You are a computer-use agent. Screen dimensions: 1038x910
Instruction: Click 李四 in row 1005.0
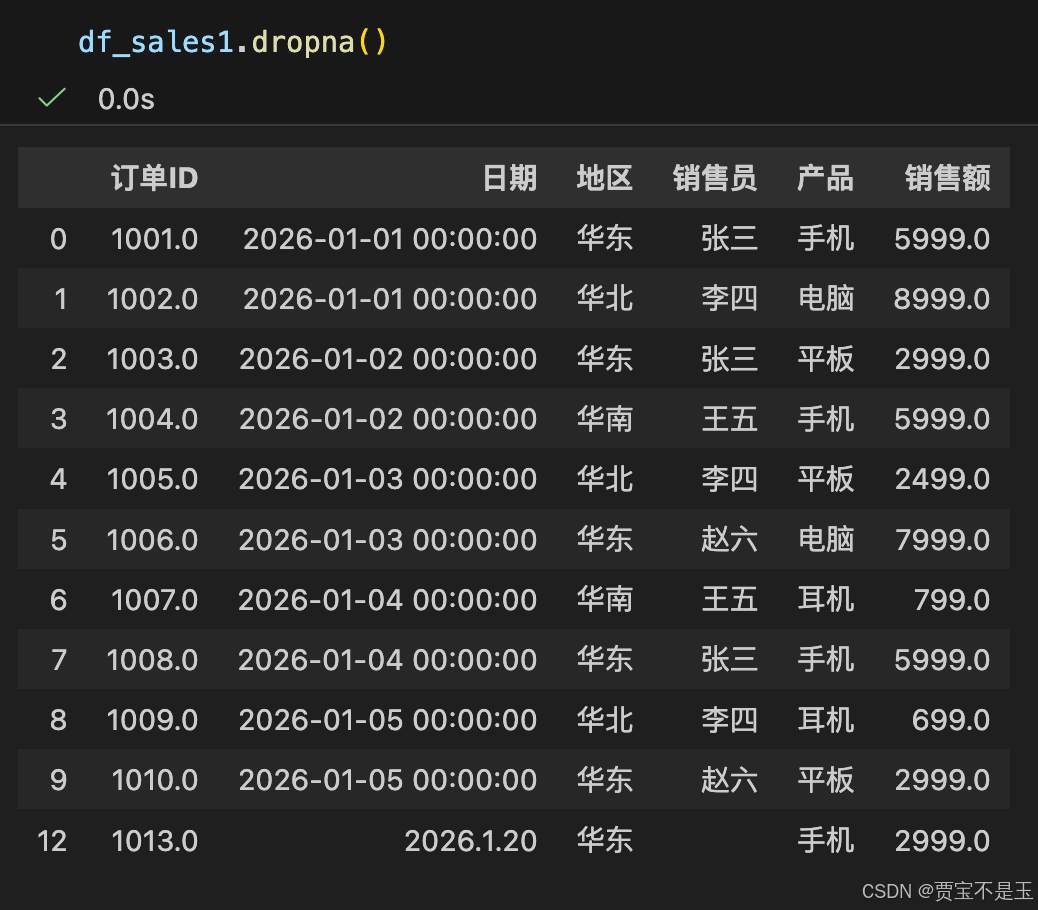(x=730, y=479)
